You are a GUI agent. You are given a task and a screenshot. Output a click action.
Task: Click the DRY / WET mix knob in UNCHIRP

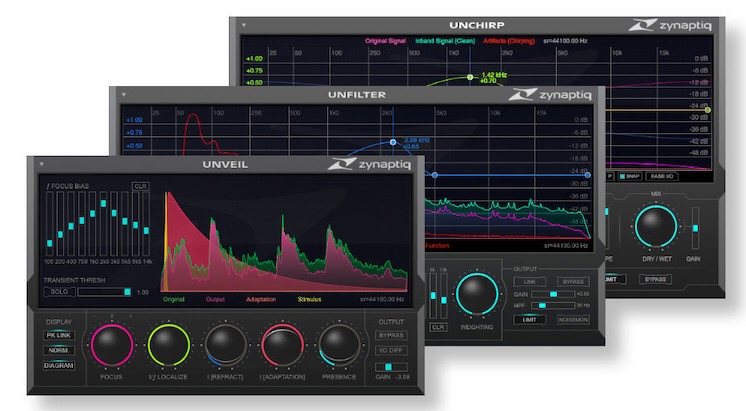[656, 226]
